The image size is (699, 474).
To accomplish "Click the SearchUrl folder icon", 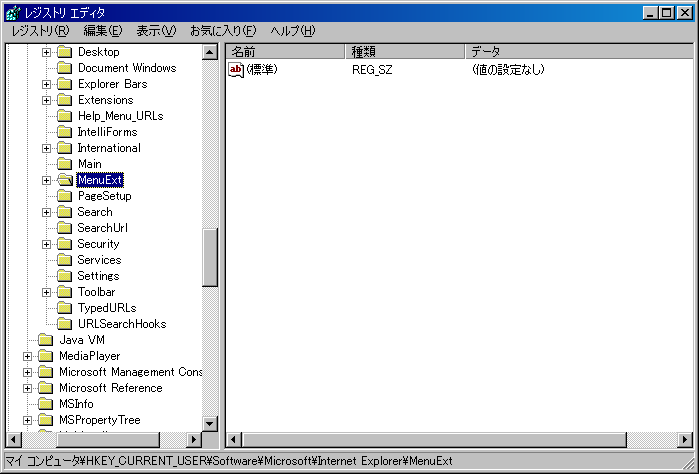I will click(65, 228).
